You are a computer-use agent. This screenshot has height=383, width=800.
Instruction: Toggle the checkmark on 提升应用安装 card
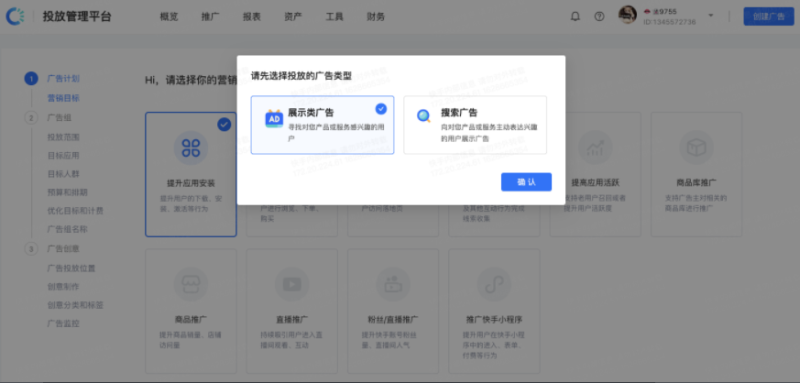pos(224,124)
